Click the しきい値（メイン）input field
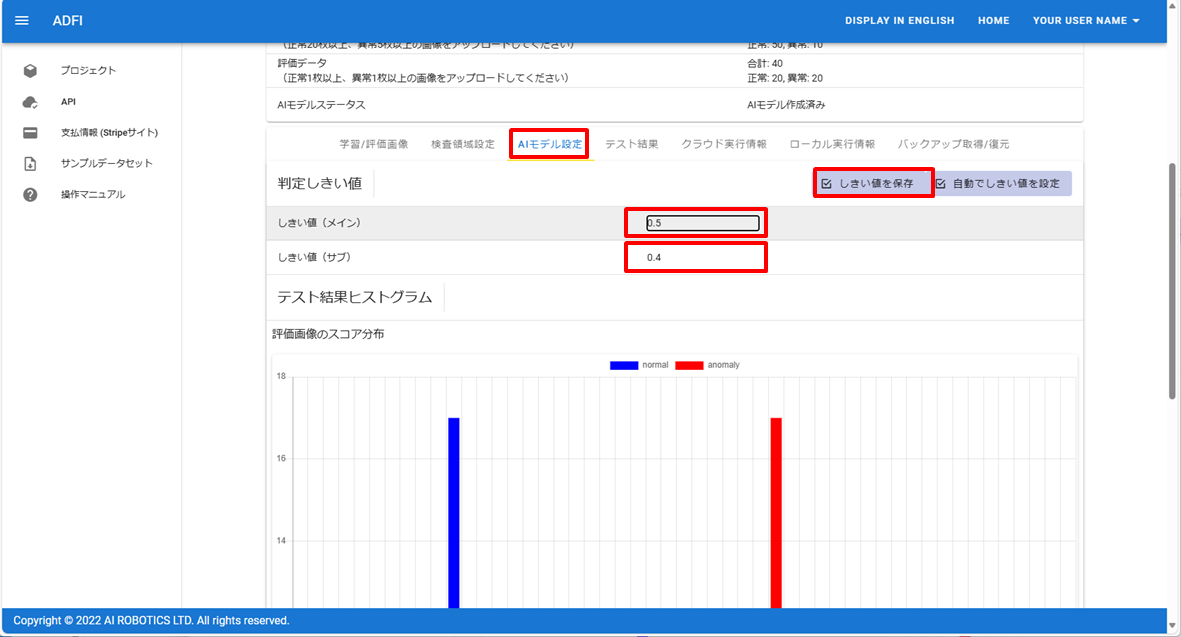Screen dimensions: 1181x637 tap(703, 223)
